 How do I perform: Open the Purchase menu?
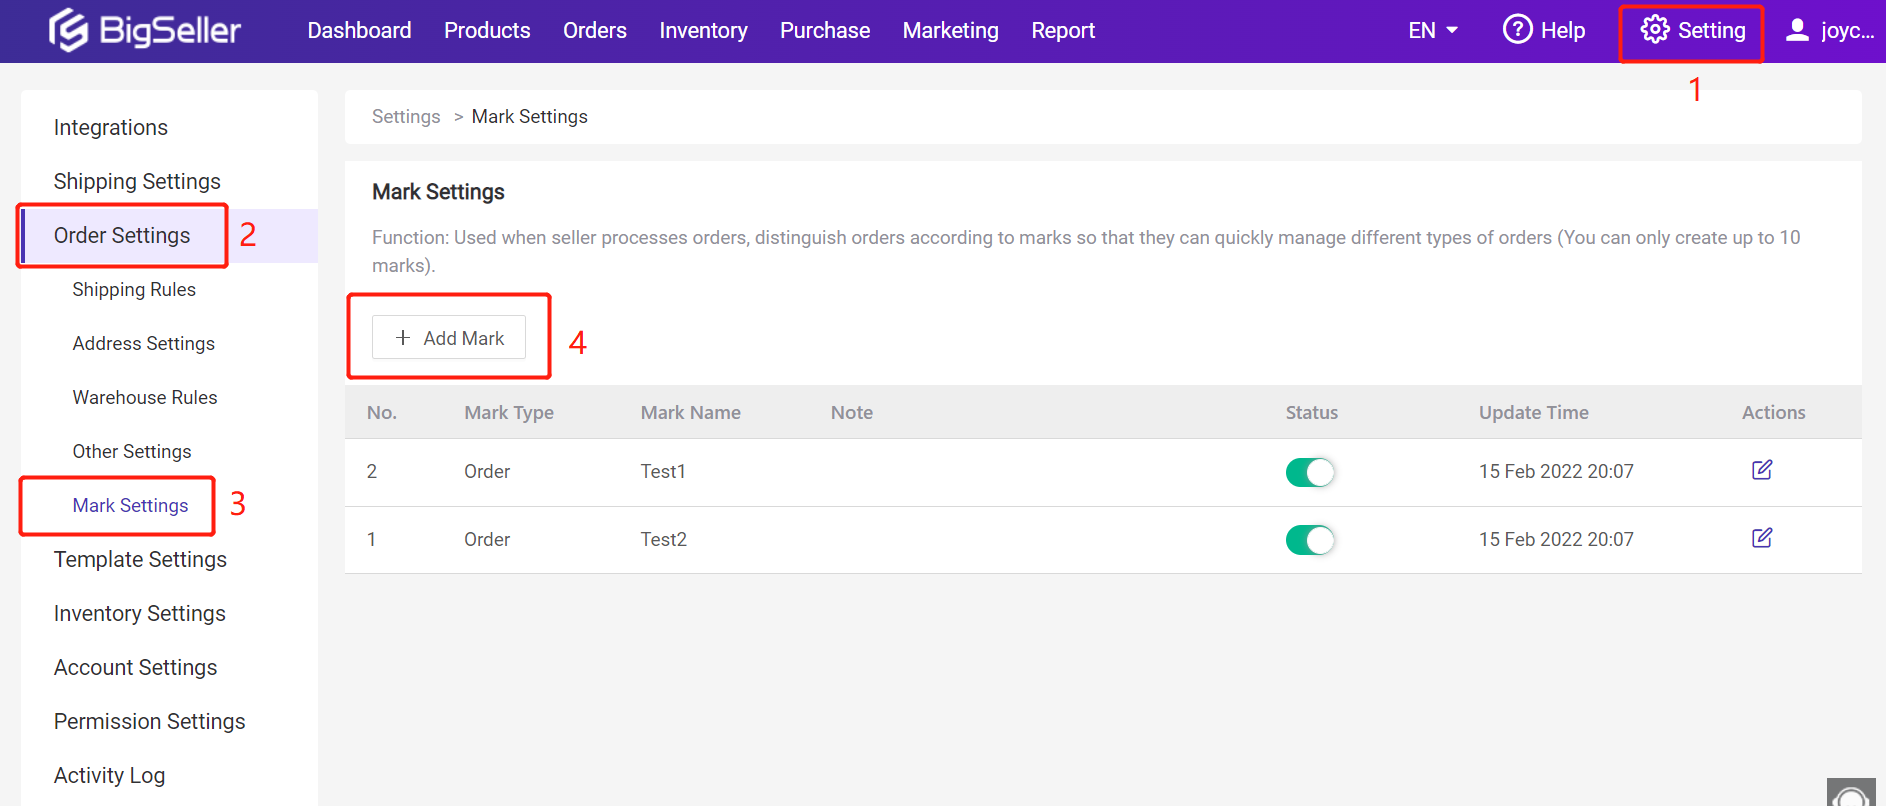825,30
